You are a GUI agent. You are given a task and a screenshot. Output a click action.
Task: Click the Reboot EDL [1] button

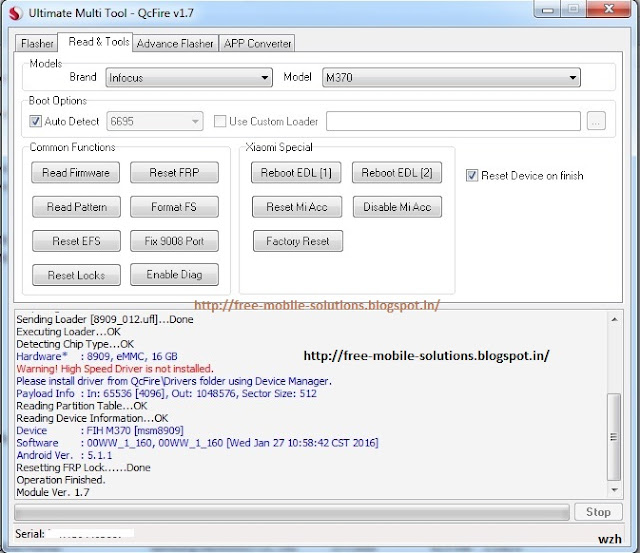tap(296, 173)
